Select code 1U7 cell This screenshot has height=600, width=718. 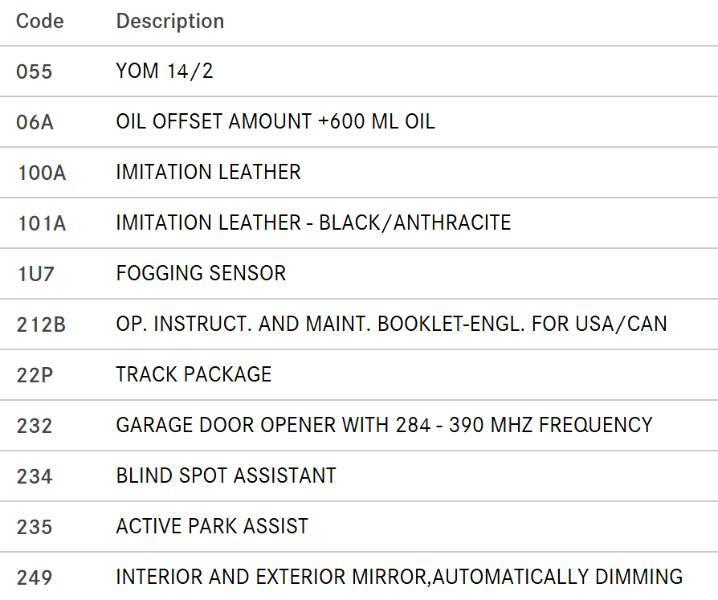point(35,274)
